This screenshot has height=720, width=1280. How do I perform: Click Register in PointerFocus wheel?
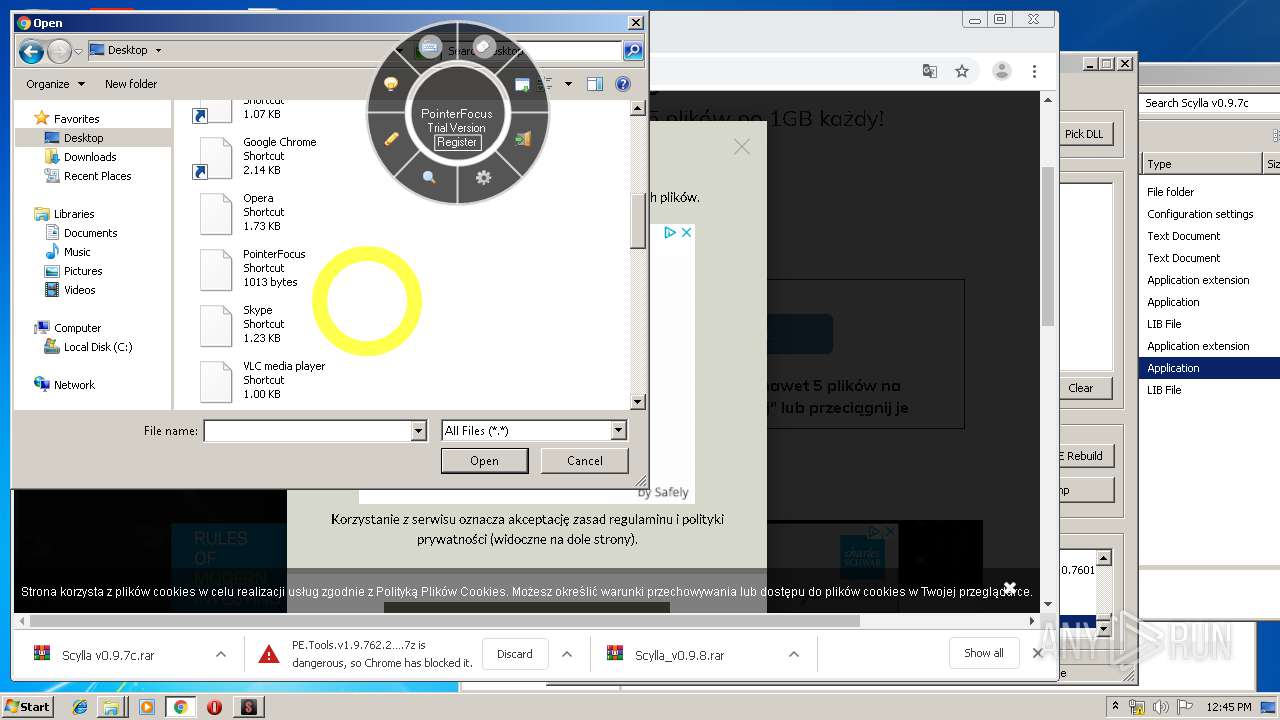(457, 142)
